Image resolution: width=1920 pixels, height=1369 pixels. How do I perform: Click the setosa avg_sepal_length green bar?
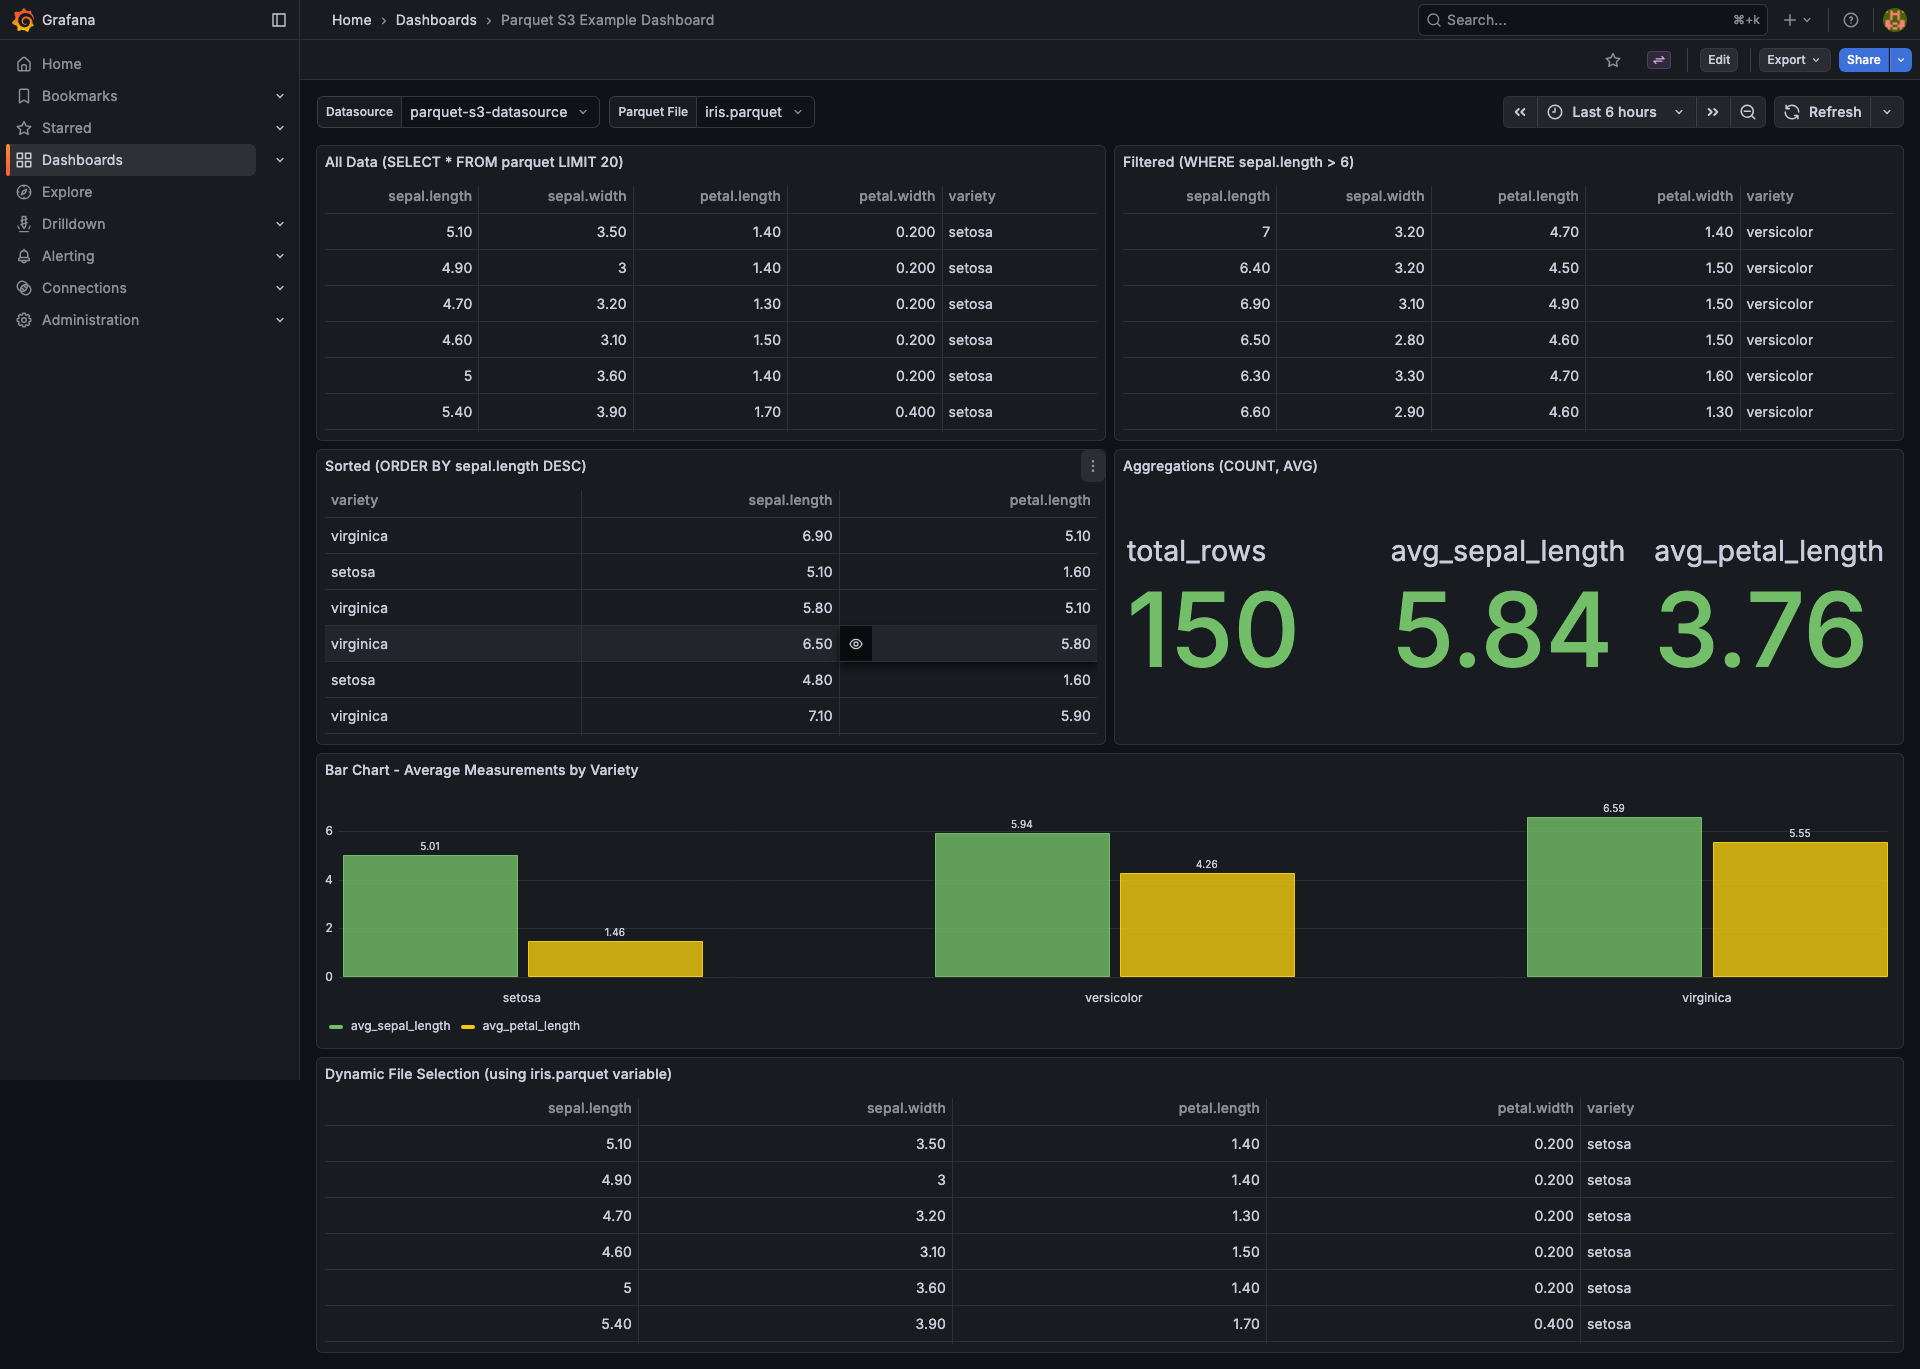point(430,916)
